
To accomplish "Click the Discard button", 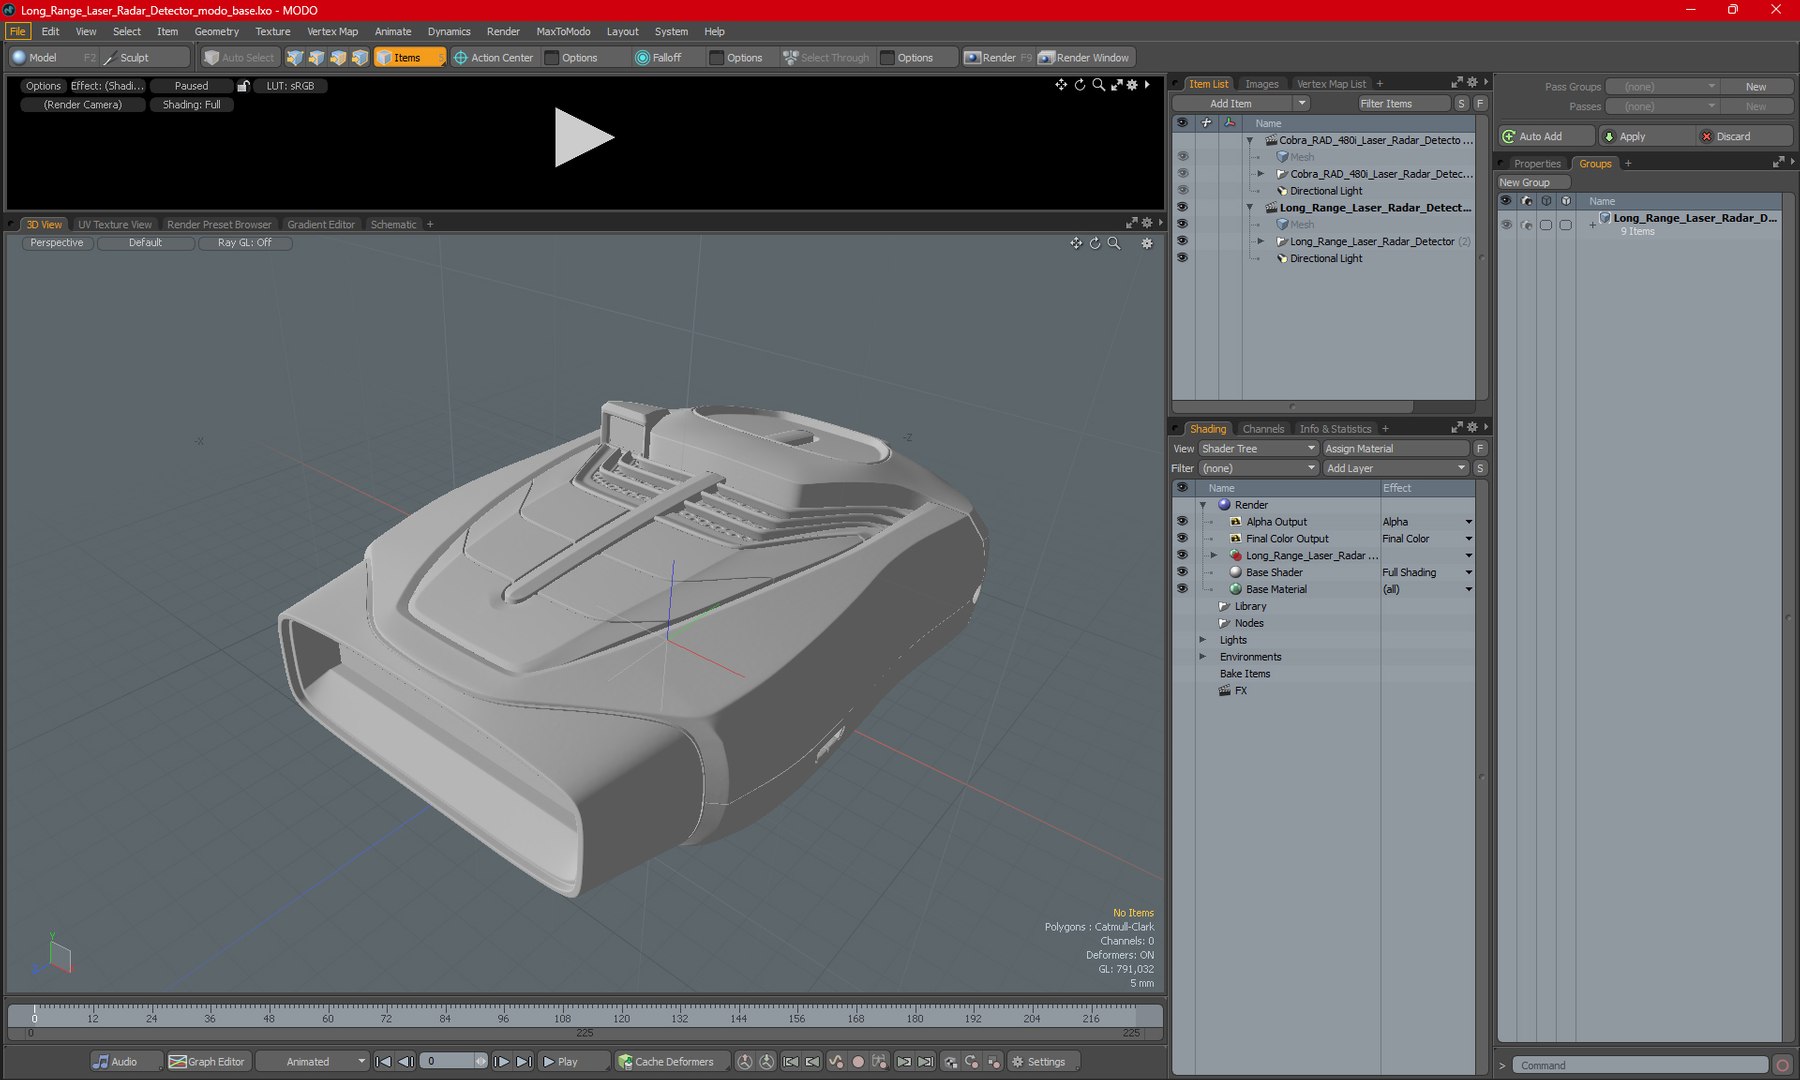I will pos(1745,137).
